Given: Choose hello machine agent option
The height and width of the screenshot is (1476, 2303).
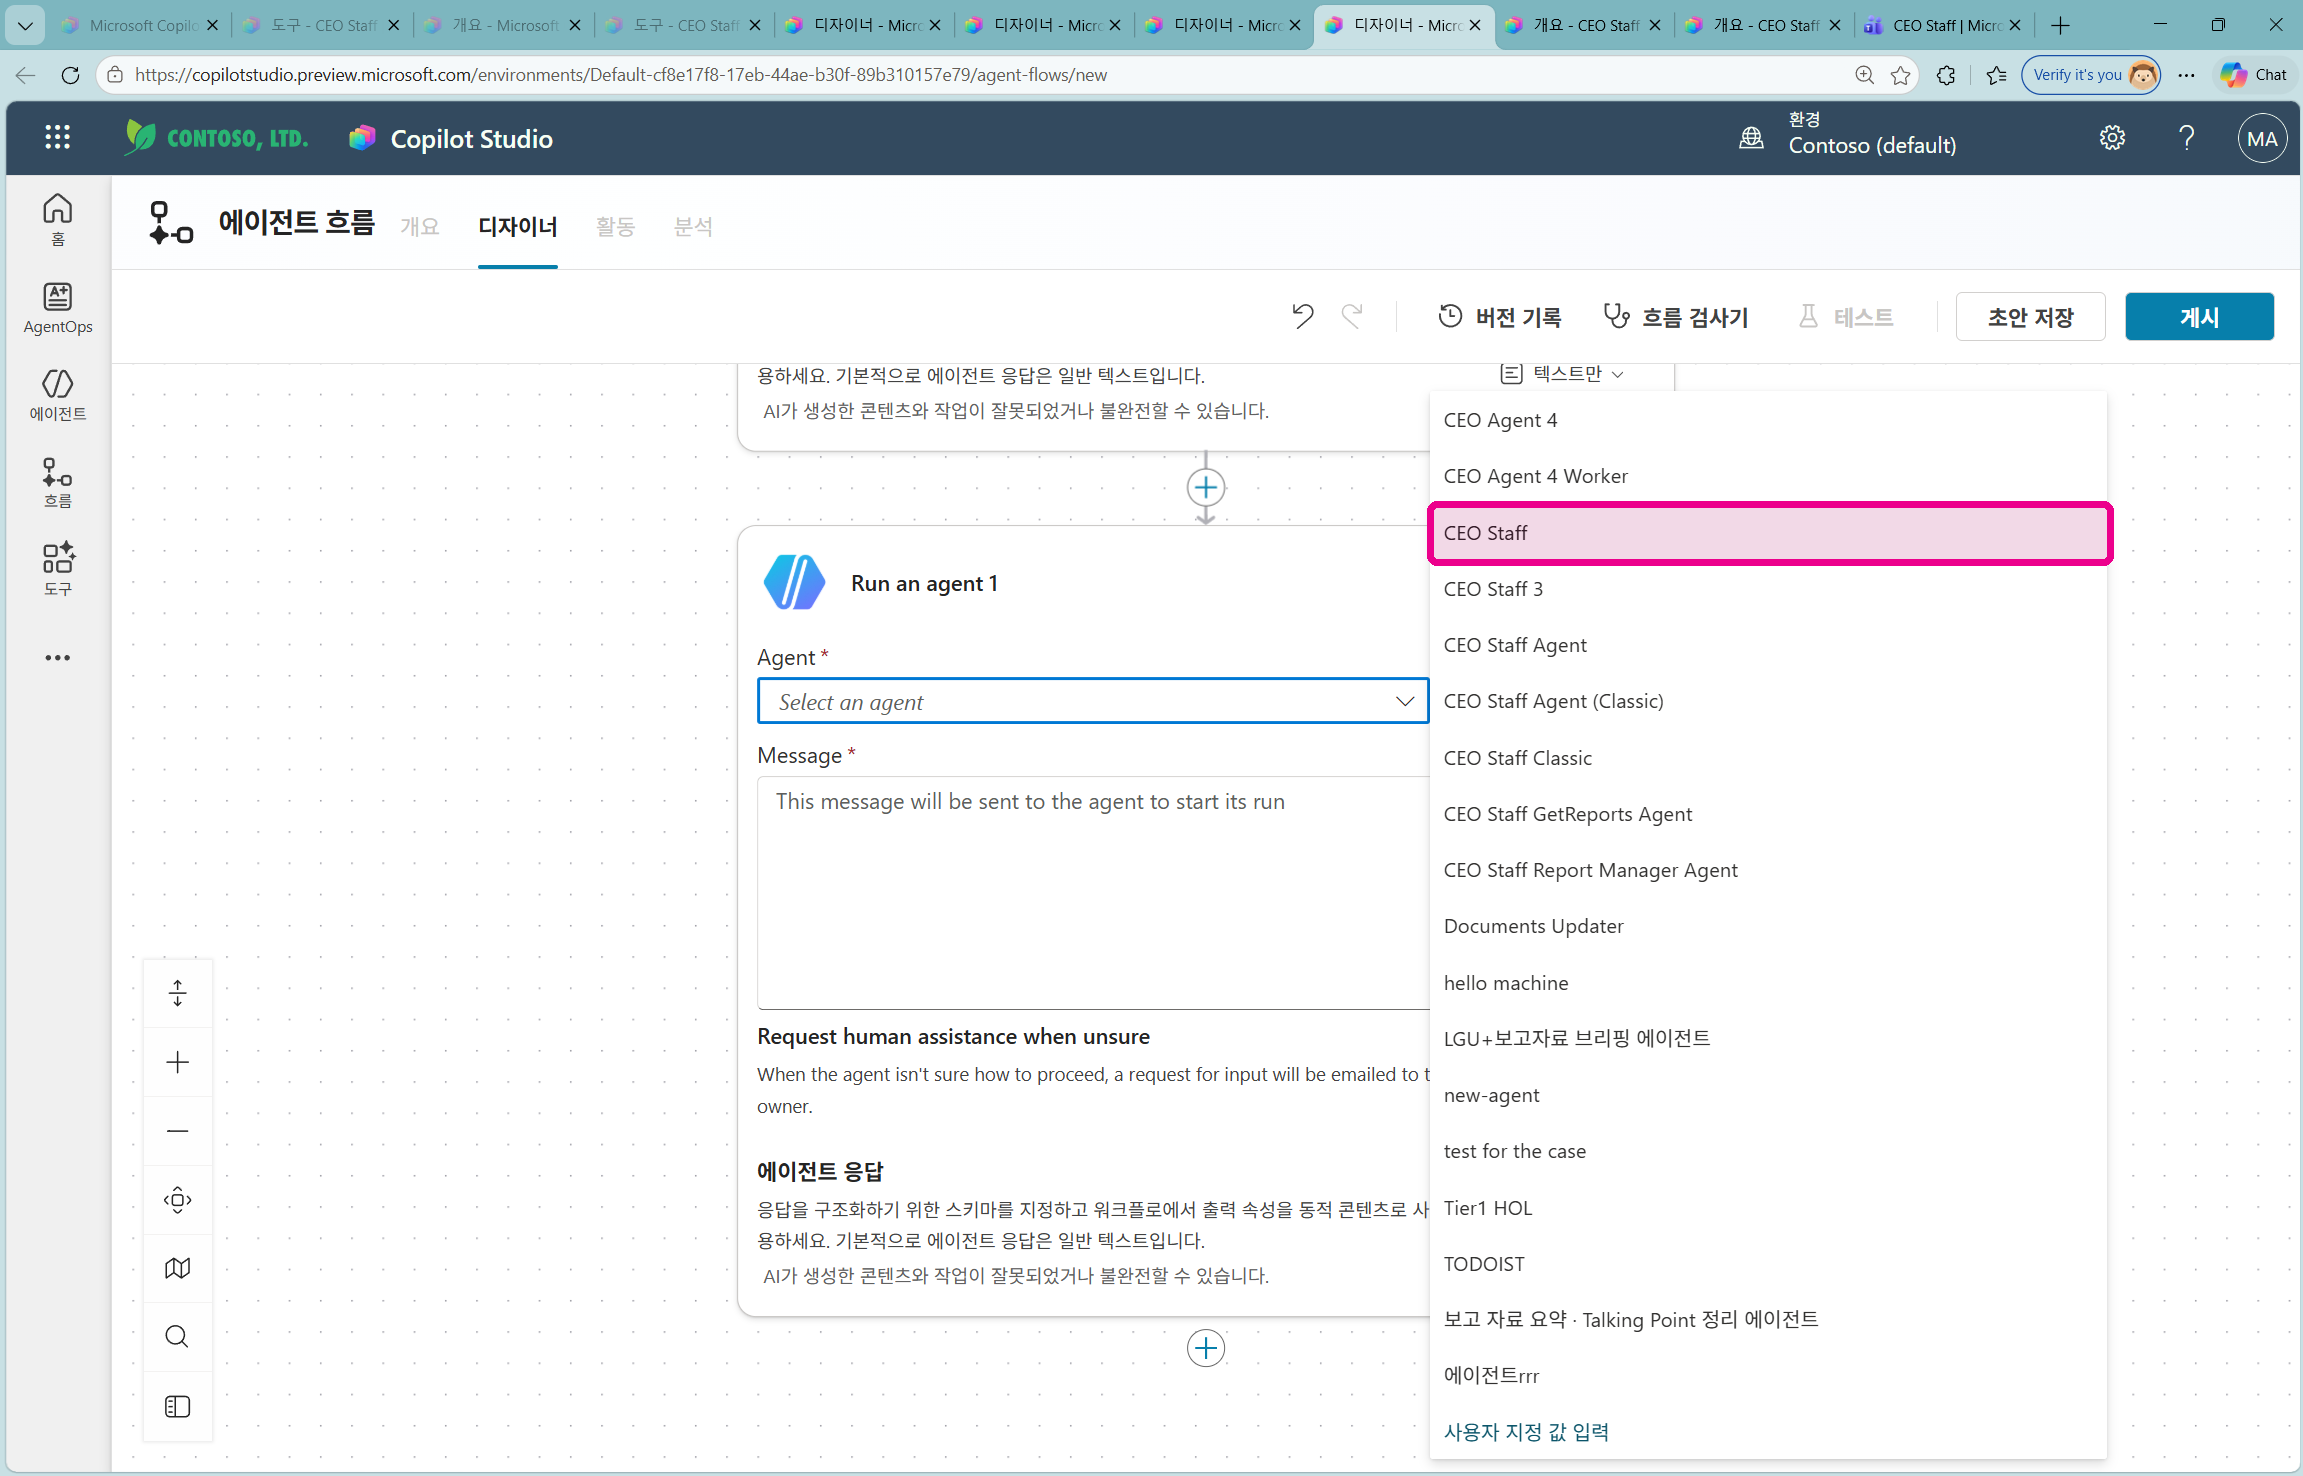Looking at the screenshot, I should click(x=1768, y=983).
